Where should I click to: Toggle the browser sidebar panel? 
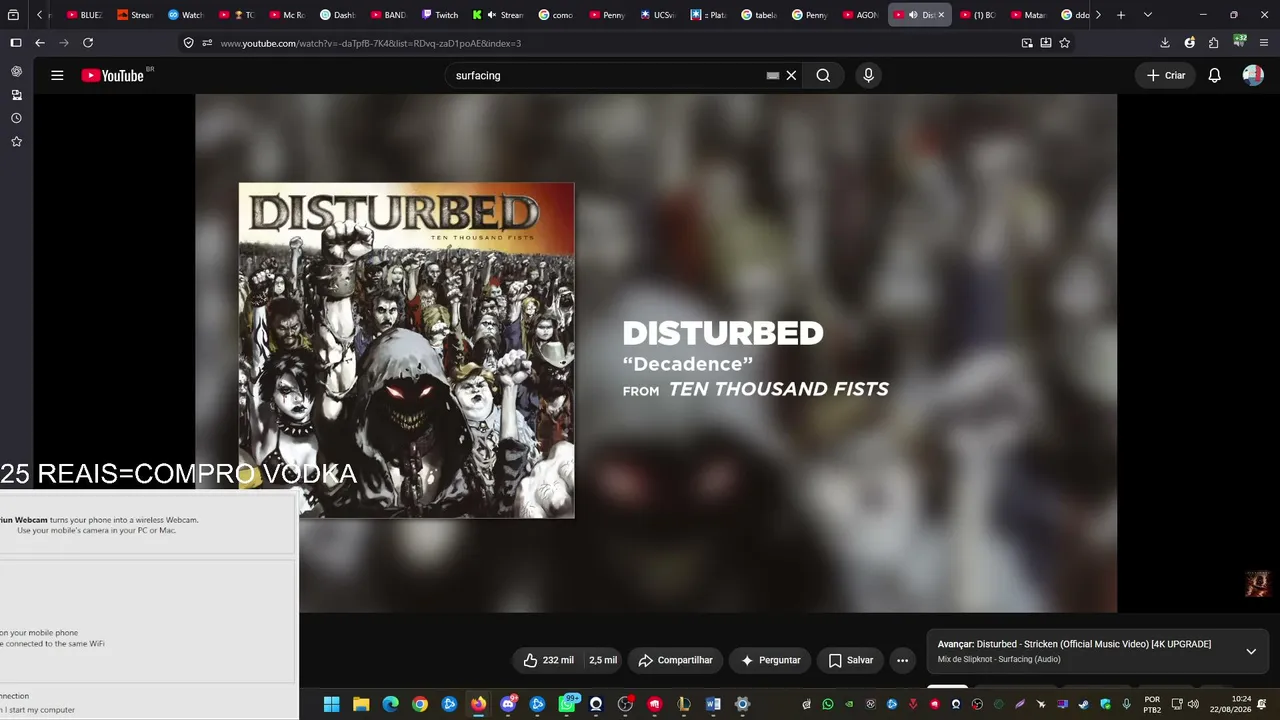15,43
